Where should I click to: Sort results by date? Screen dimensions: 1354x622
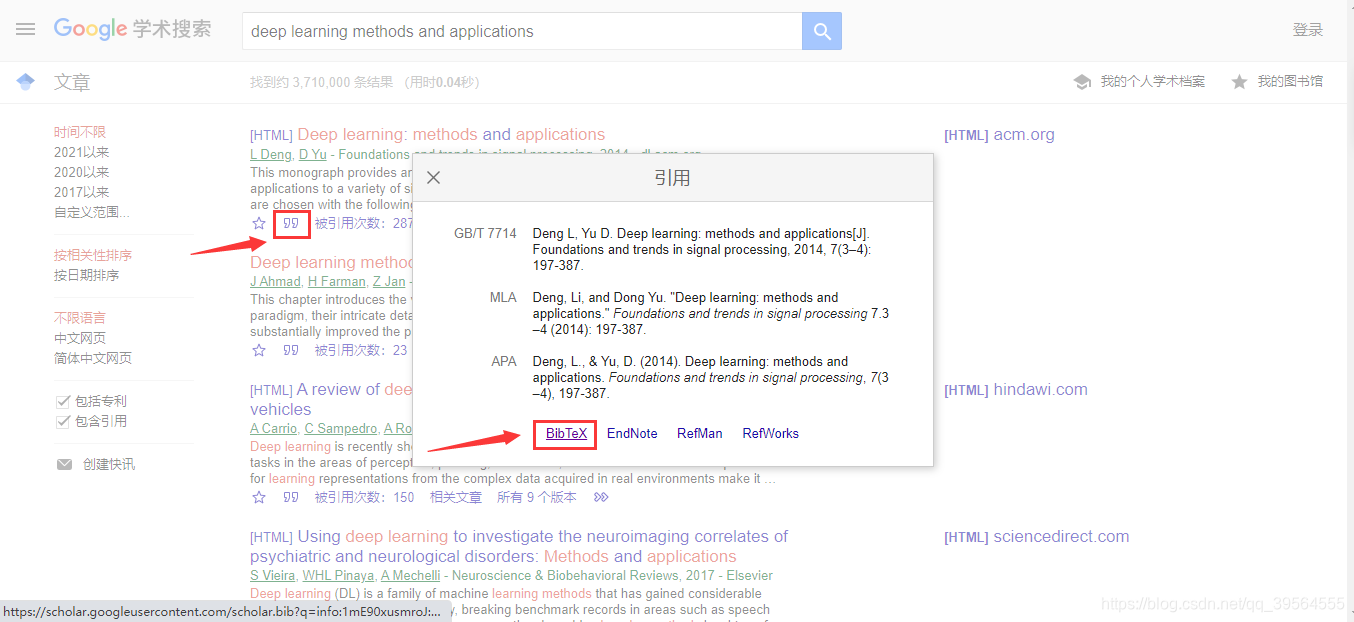click(x=86, y=275)
